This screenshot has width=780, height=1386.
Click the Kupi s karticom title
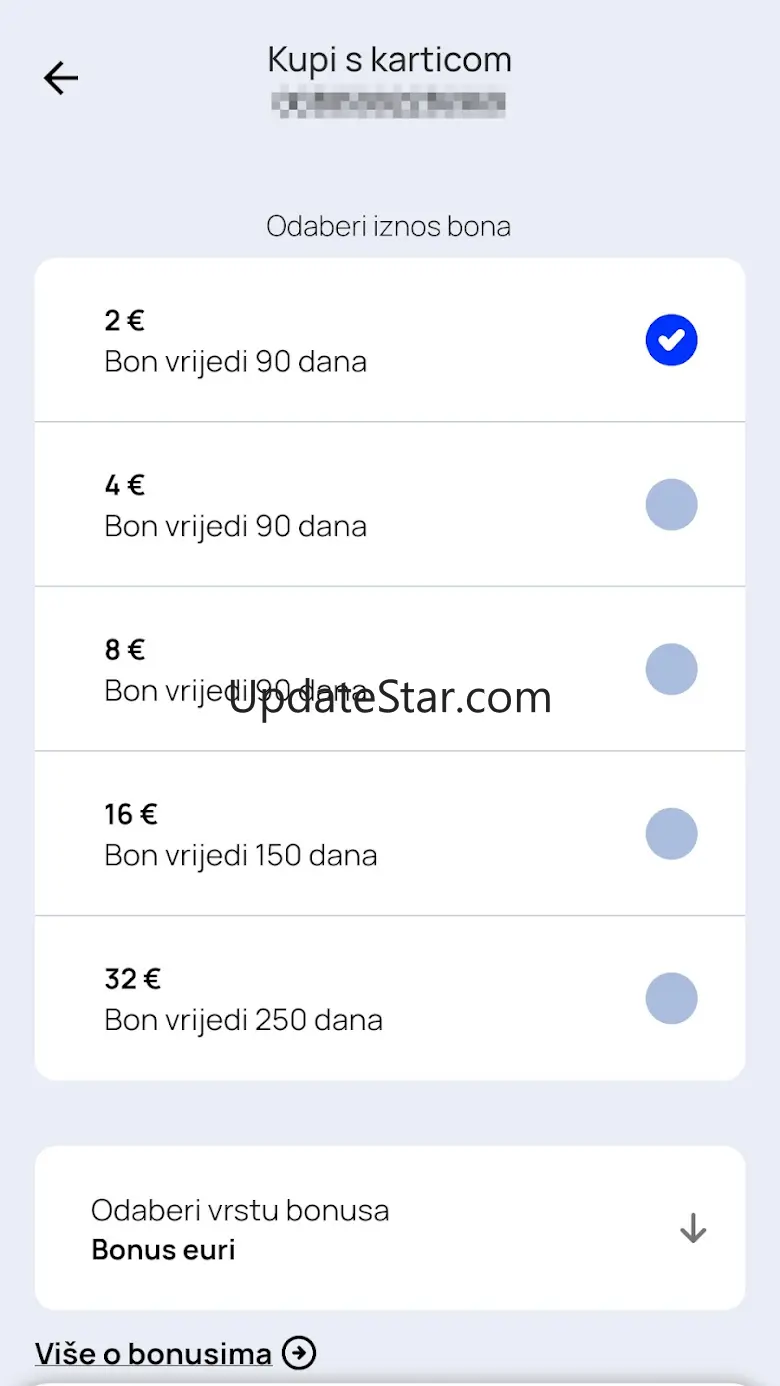pyautogui.click(x=389, y=60)
